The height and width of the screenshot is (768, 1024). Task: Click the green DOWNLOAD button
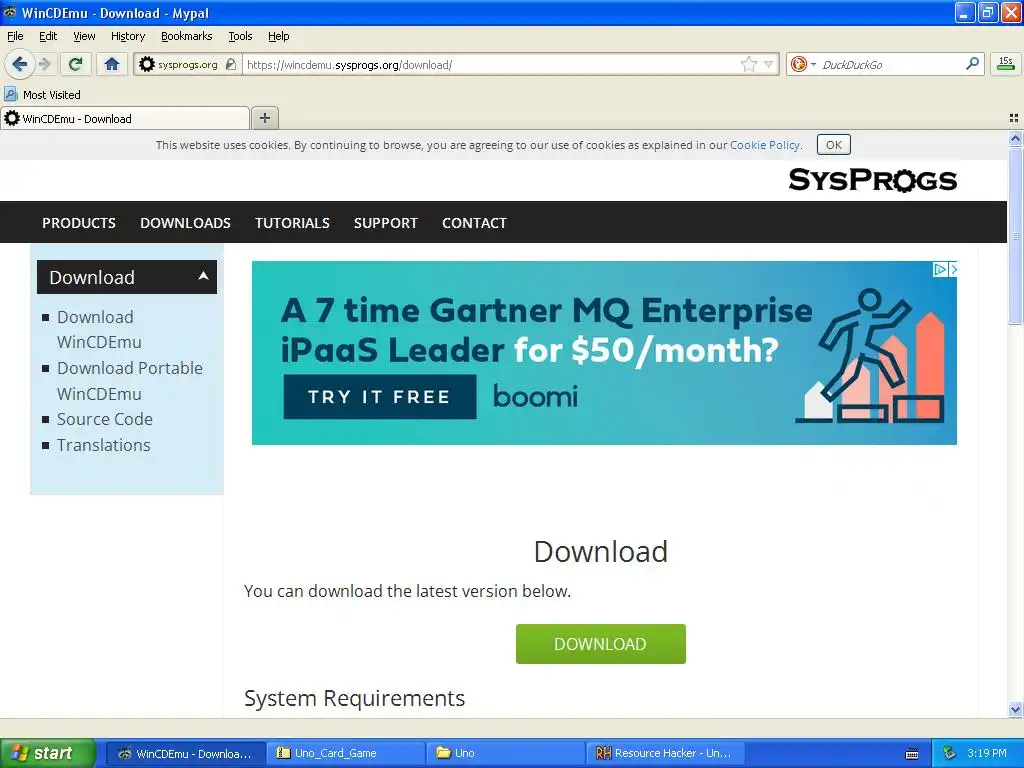pos(601,644)
